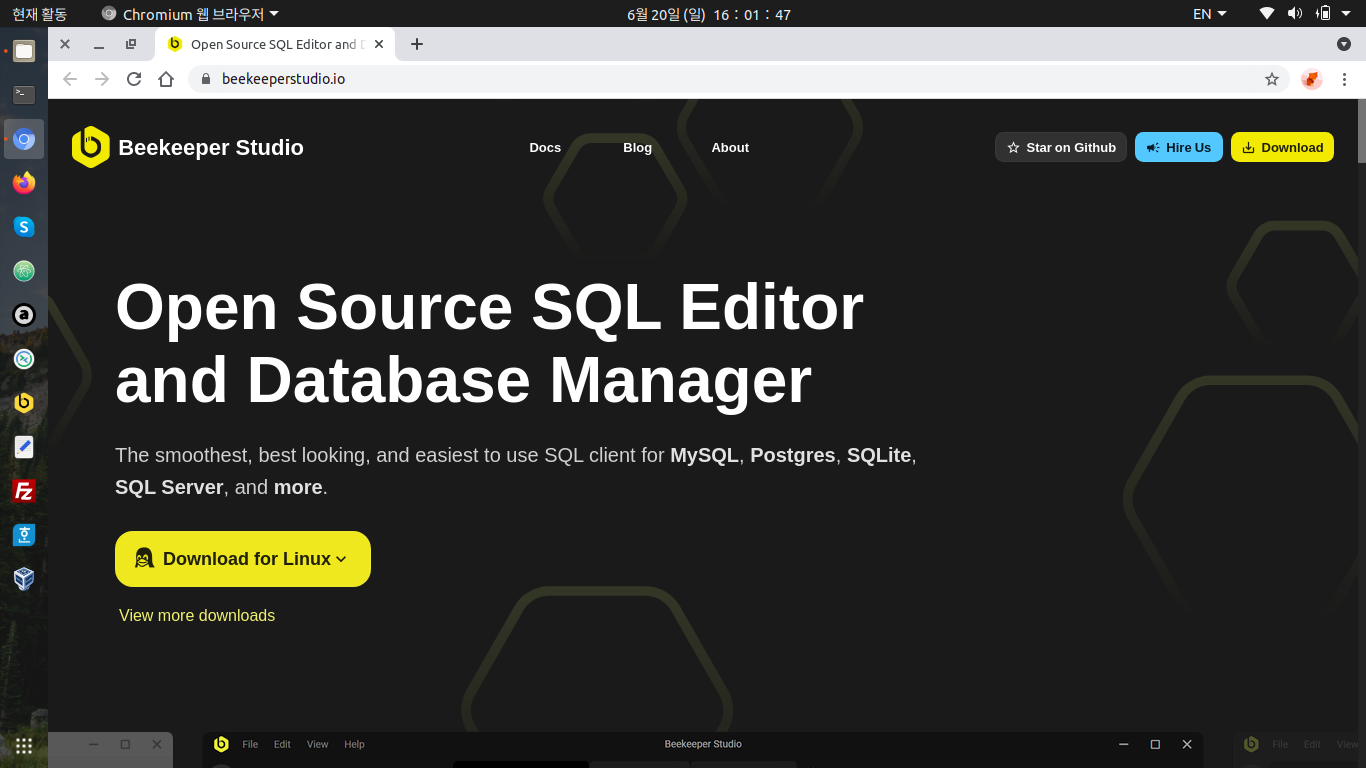Open a new browser tab
This screenshot has height=768, width=1366.
pyautogui.click(x=417, y=44)
